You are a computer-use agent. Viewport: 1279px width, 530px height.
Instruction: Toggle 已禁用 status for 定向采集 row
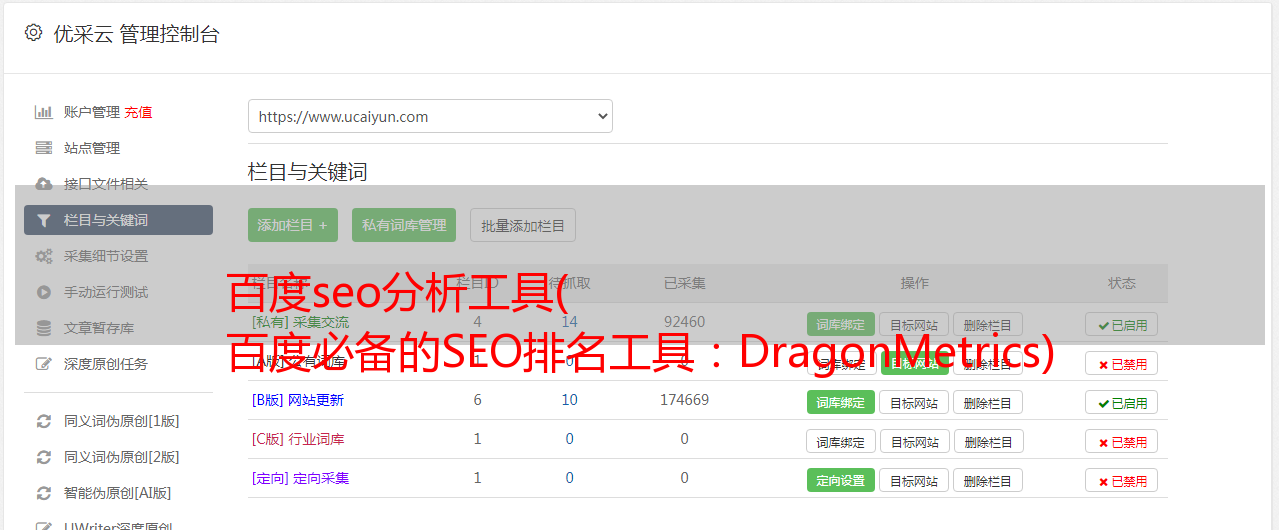coord(1122,481)
